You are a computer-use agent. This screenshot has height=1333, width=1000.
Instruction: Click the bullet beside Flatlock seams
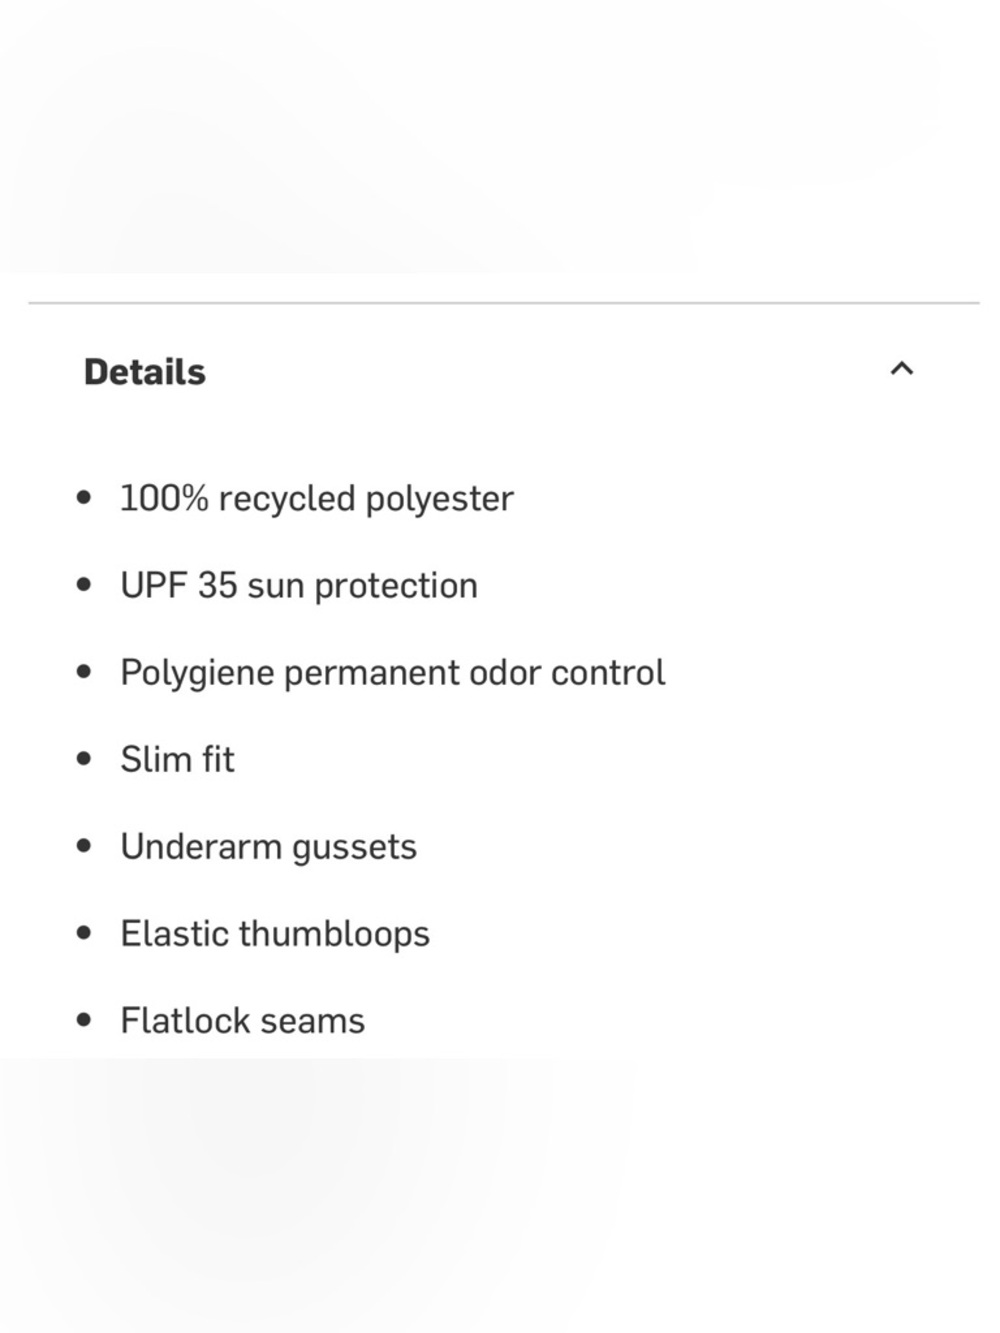click(x=84, y=1020)
